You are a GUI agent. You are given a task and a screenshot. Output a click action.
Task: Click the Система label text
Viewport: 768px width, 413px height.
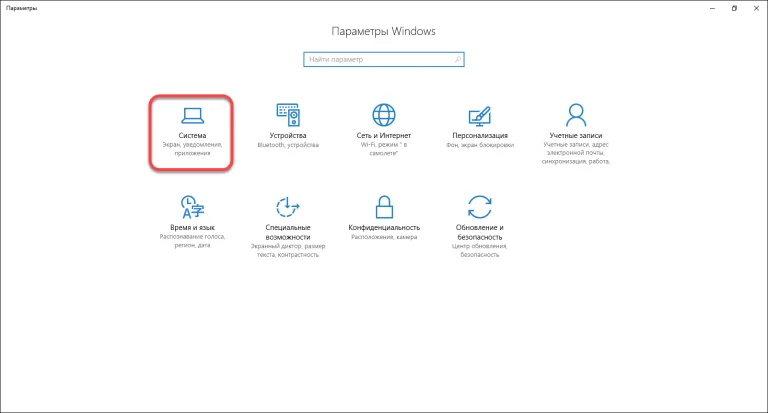click(x=192, y=135)
